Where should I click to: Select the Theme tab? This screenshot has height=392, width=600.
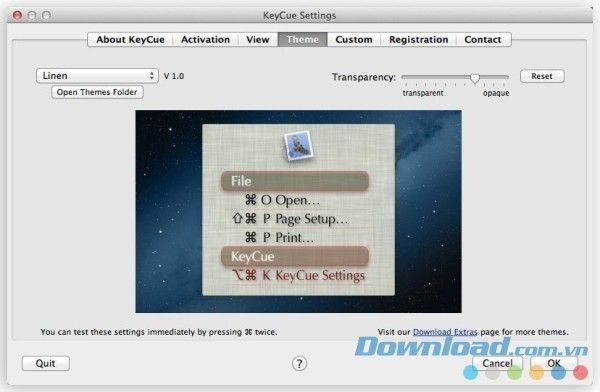click(302, 39)
